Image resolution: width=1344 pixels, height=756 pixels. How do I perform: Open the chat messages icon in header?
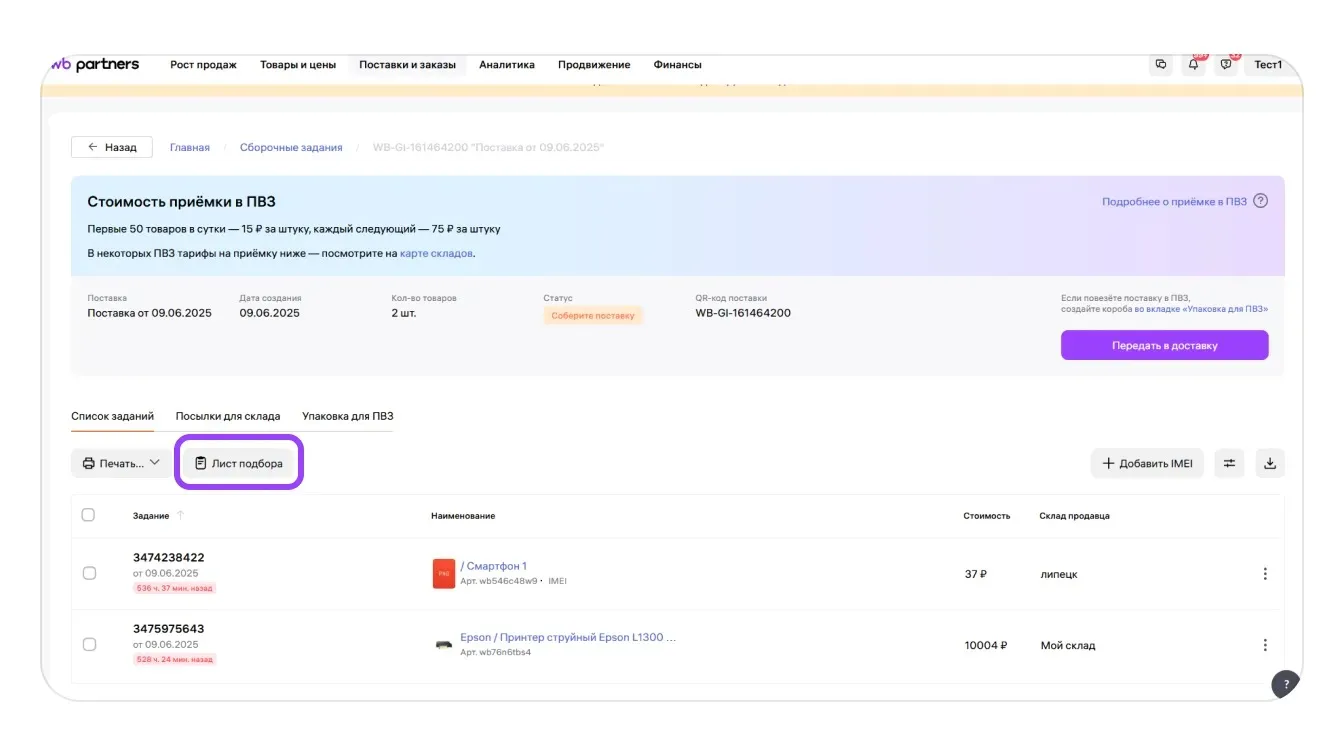coord(1226,65)
